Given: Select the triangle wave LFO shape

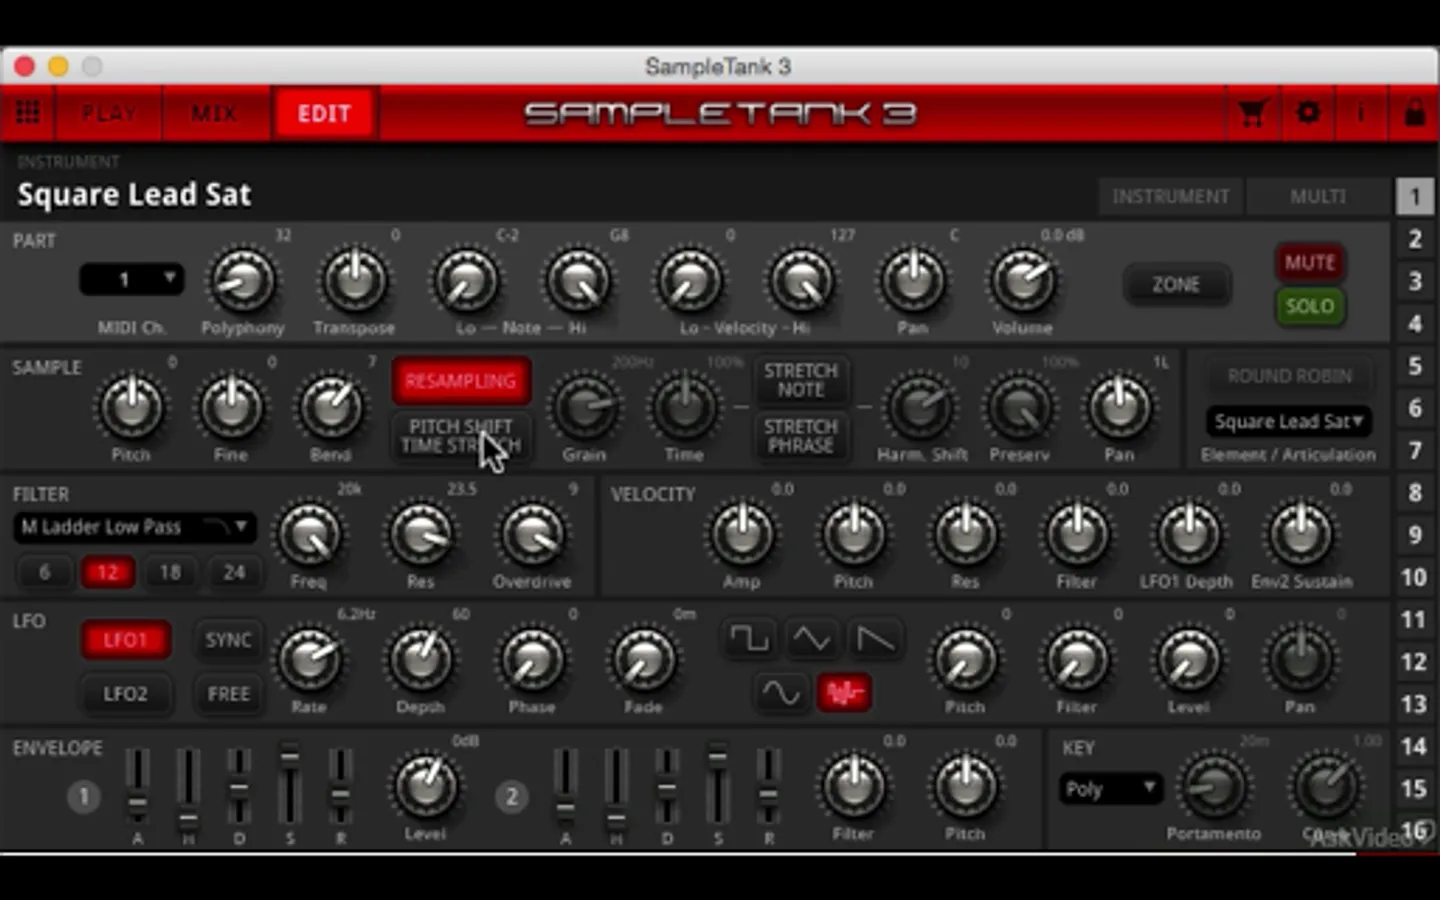Looking at the screenshot, I should click(812, 638).
